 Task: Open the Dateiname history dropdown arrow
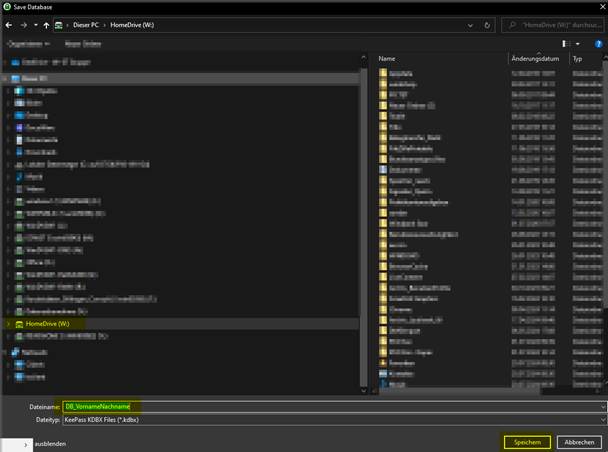pos(603,407)
